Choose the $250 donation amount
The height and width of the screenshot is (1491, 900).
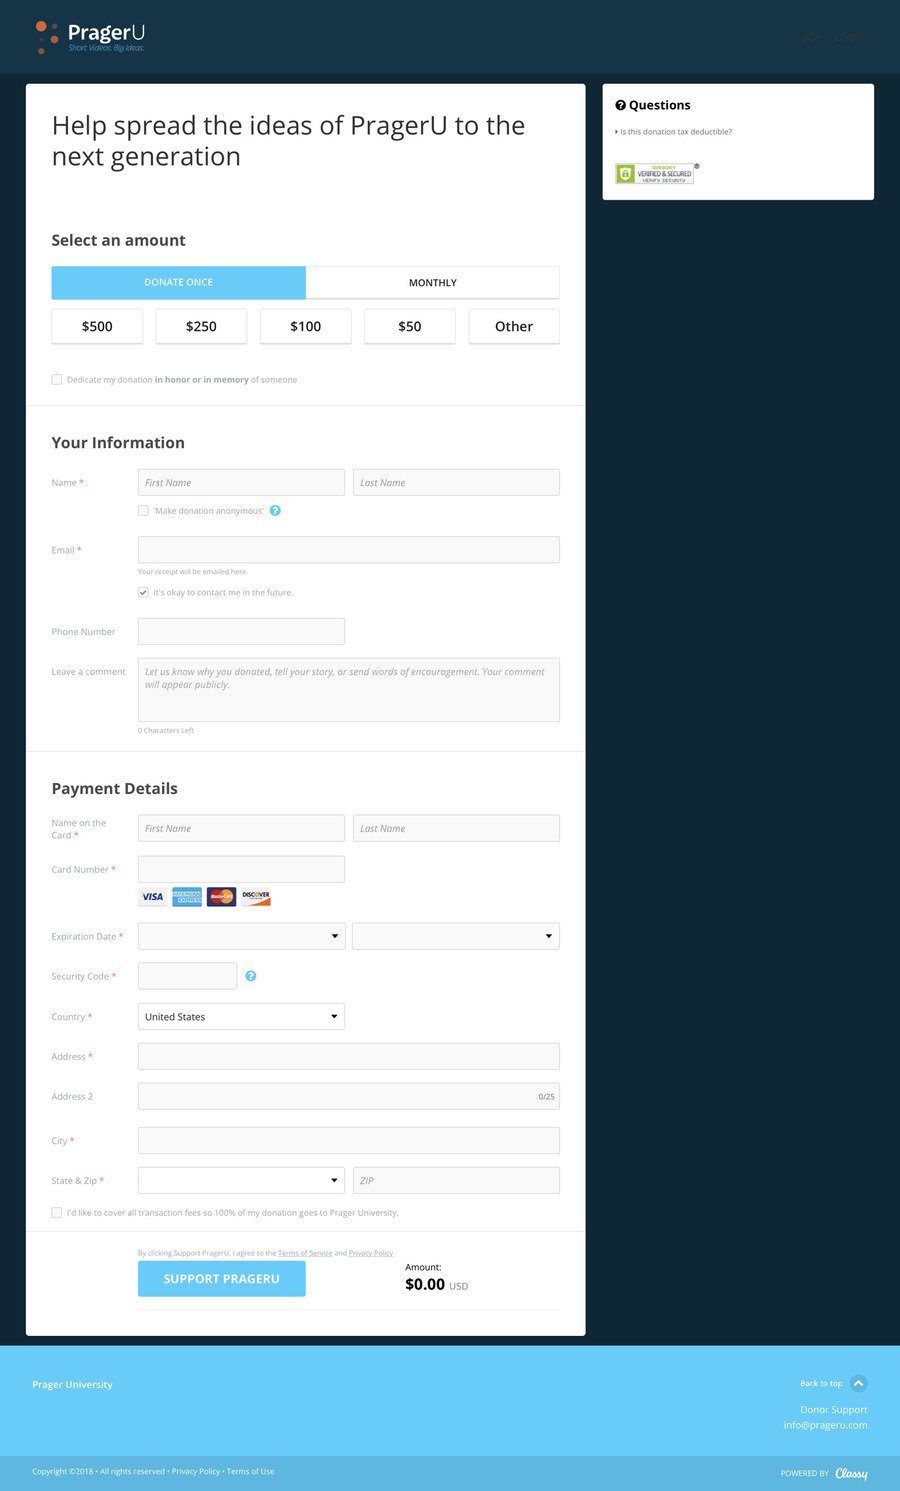[x=201, y=326]
